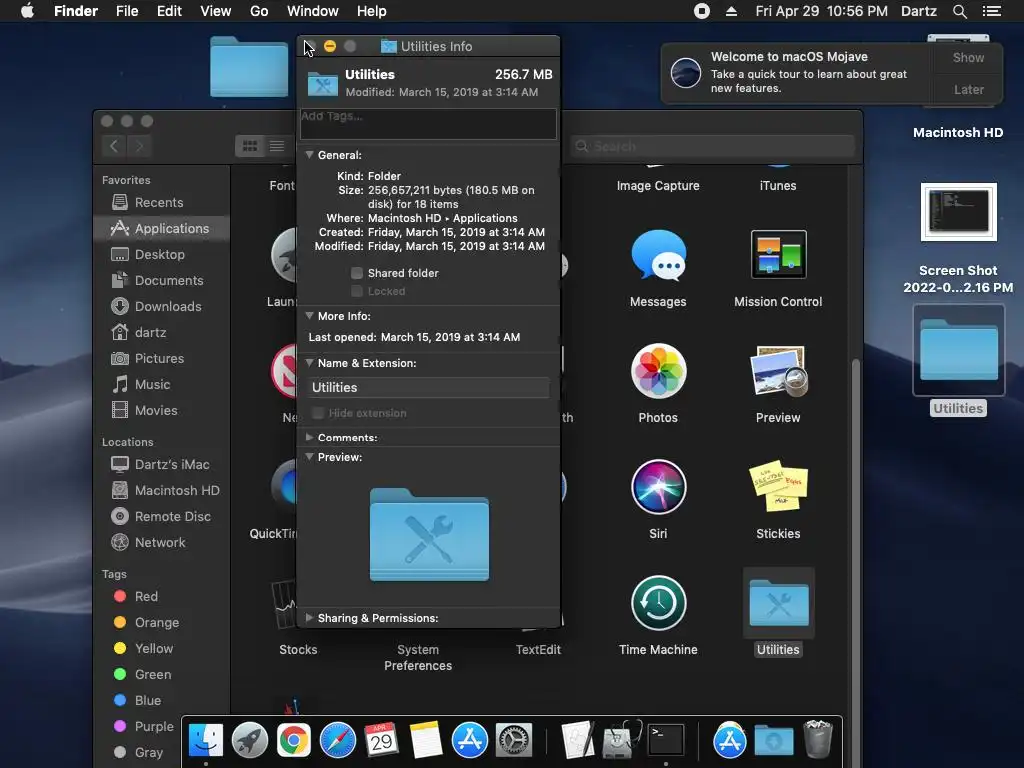Launch Google Chrome from the Dock
This screenshot has width=1024, height=768.
point(294,741)
